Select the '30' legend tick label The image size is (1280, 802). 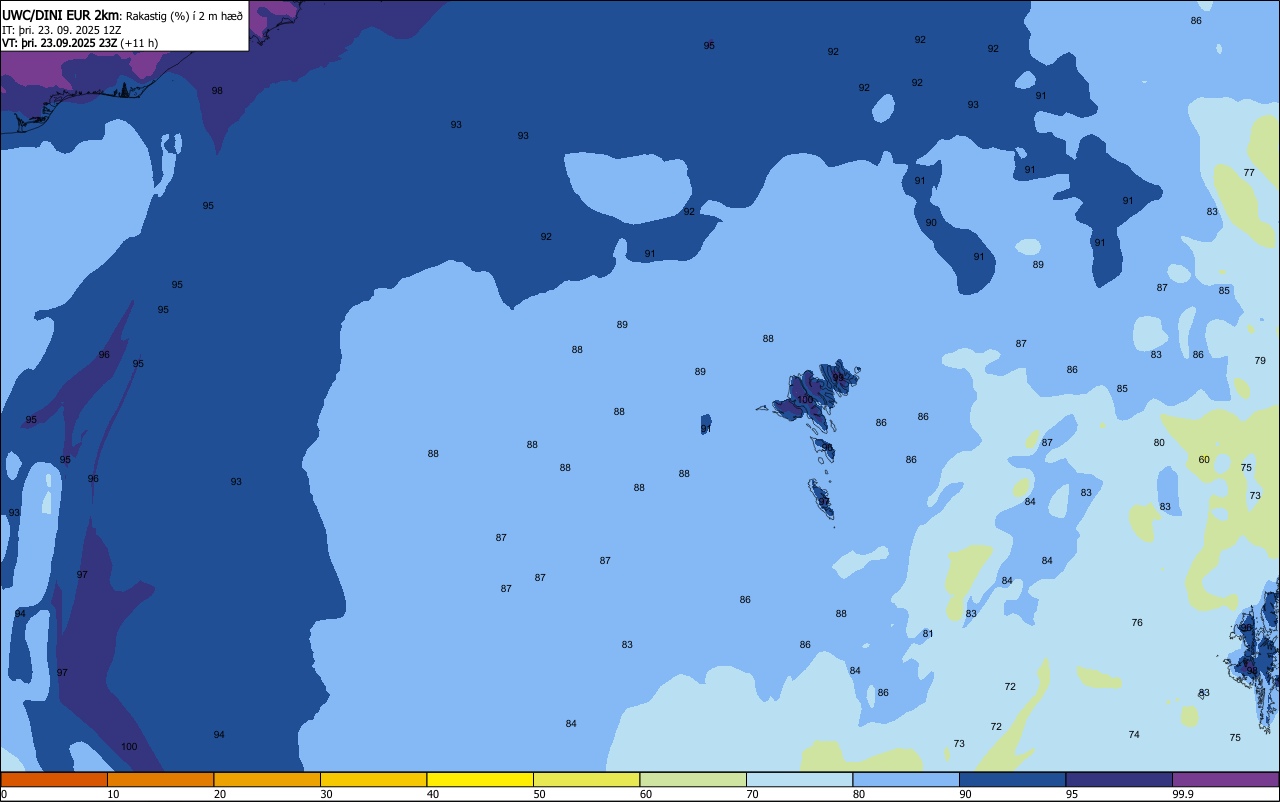pos(326,794)
